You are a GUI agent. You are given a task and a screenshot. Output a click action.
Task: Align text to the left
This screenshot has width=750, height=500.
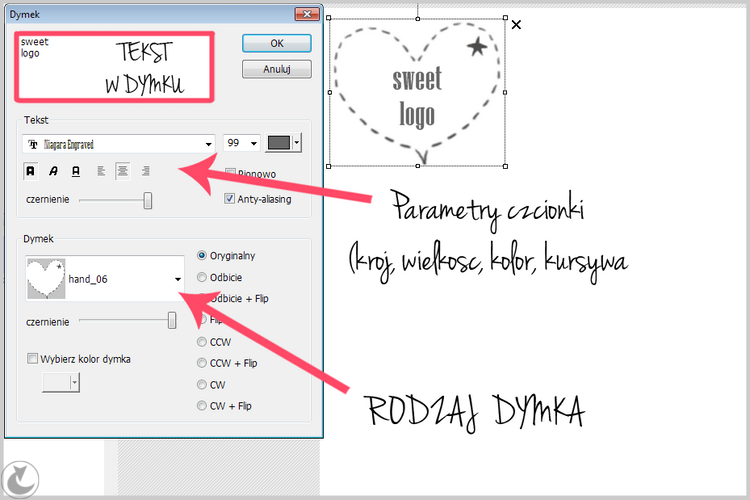(x=101, y=171)
